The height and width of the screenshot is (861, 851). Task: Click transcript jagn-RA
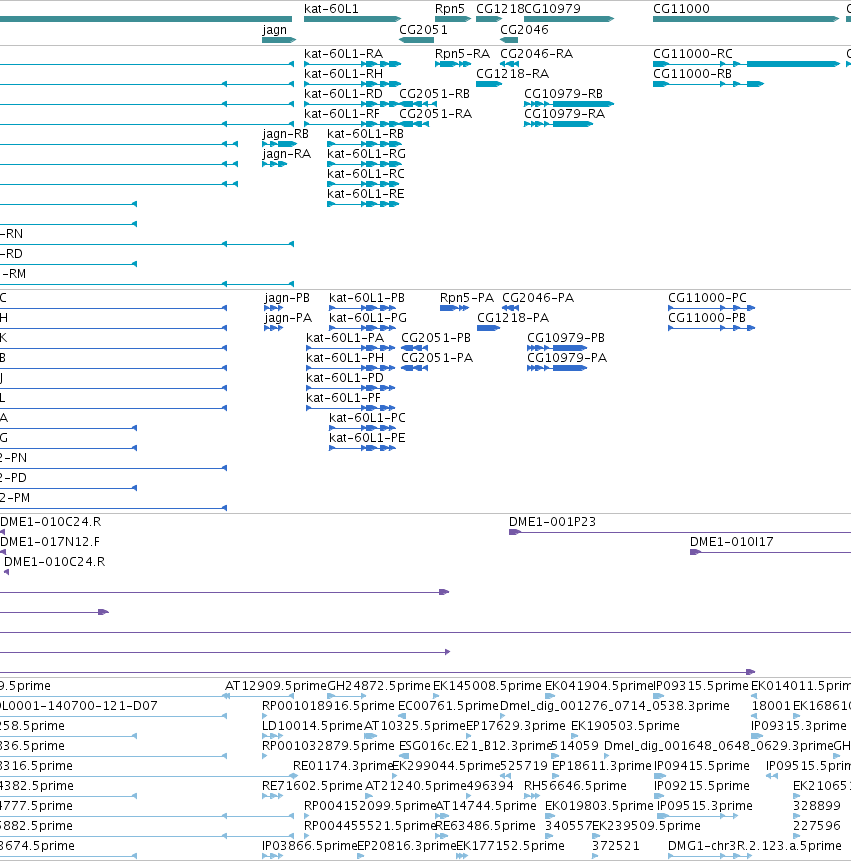pyautogui.click(x=275, y=164)
